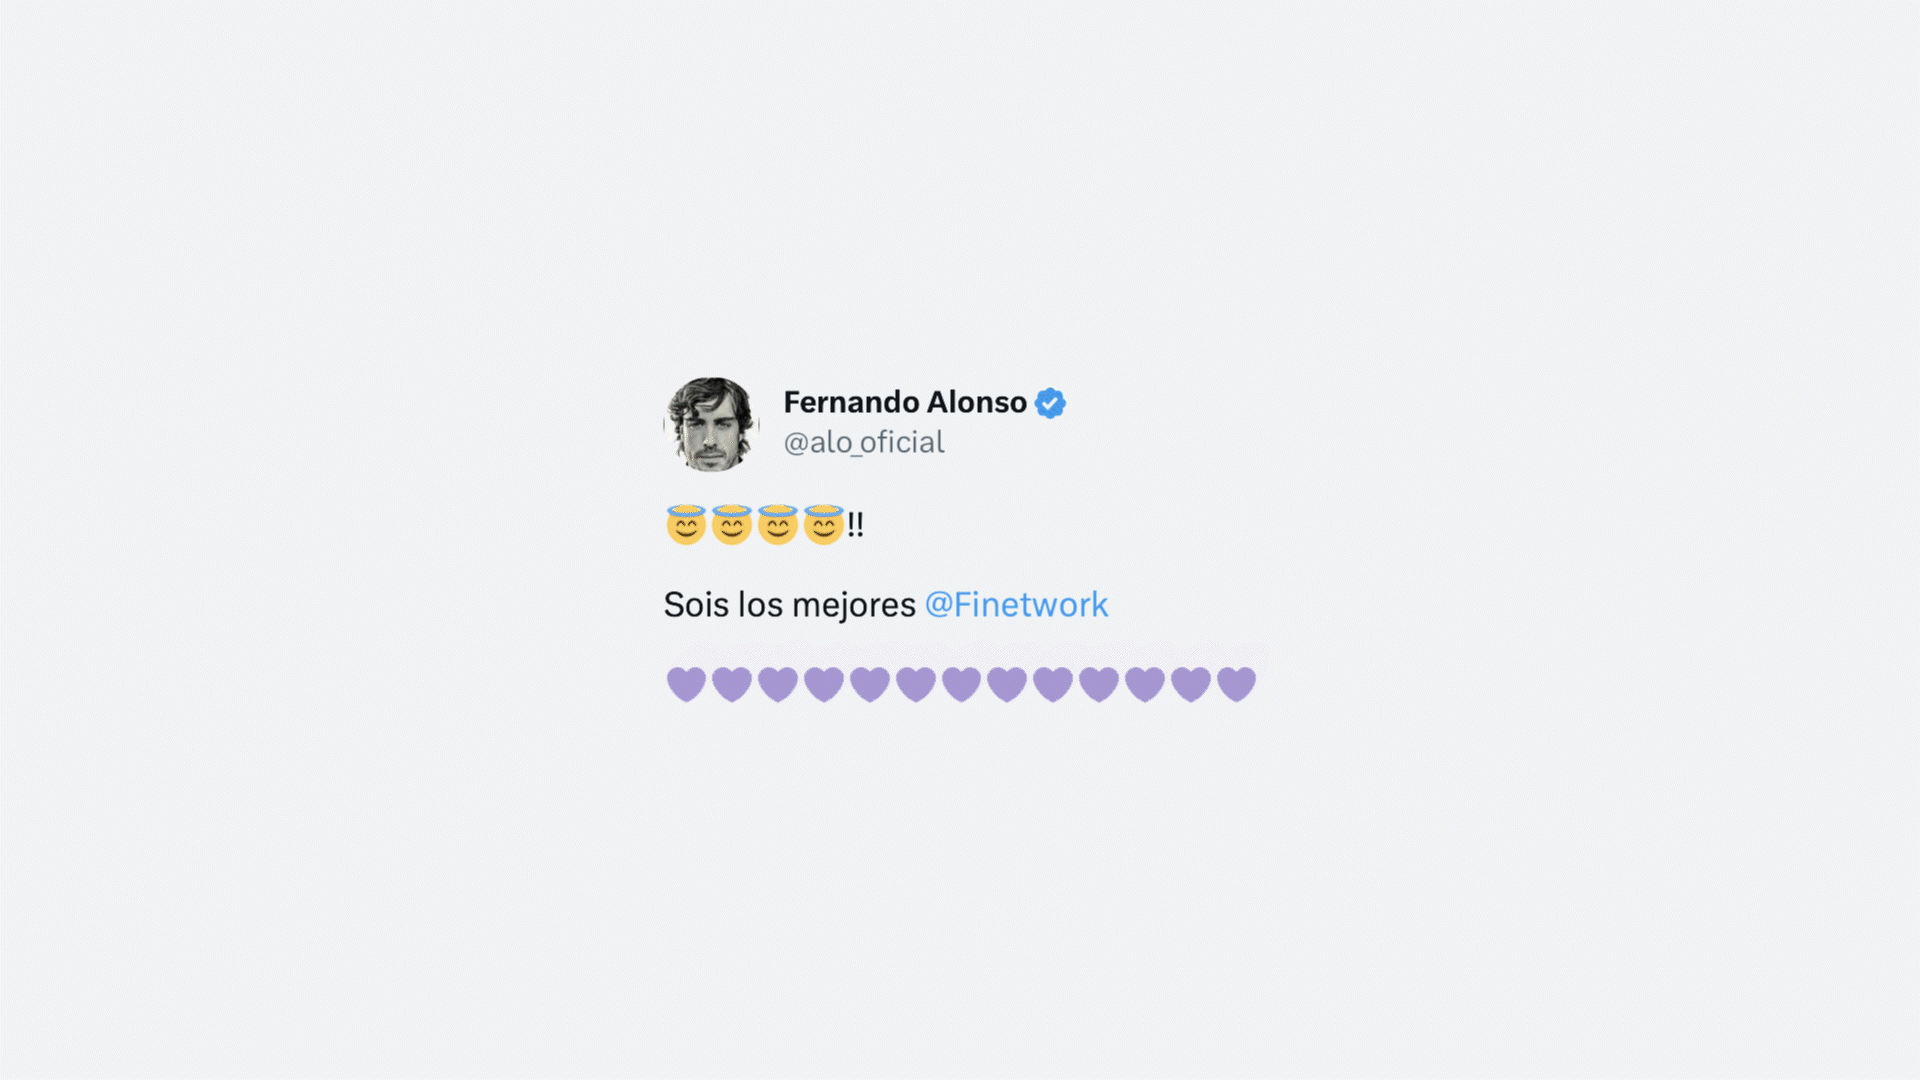This screenshot has width=1920, height=1080.
Task: Open Fernando Alonso's profile picture
Action: click(x=711, y=424)
